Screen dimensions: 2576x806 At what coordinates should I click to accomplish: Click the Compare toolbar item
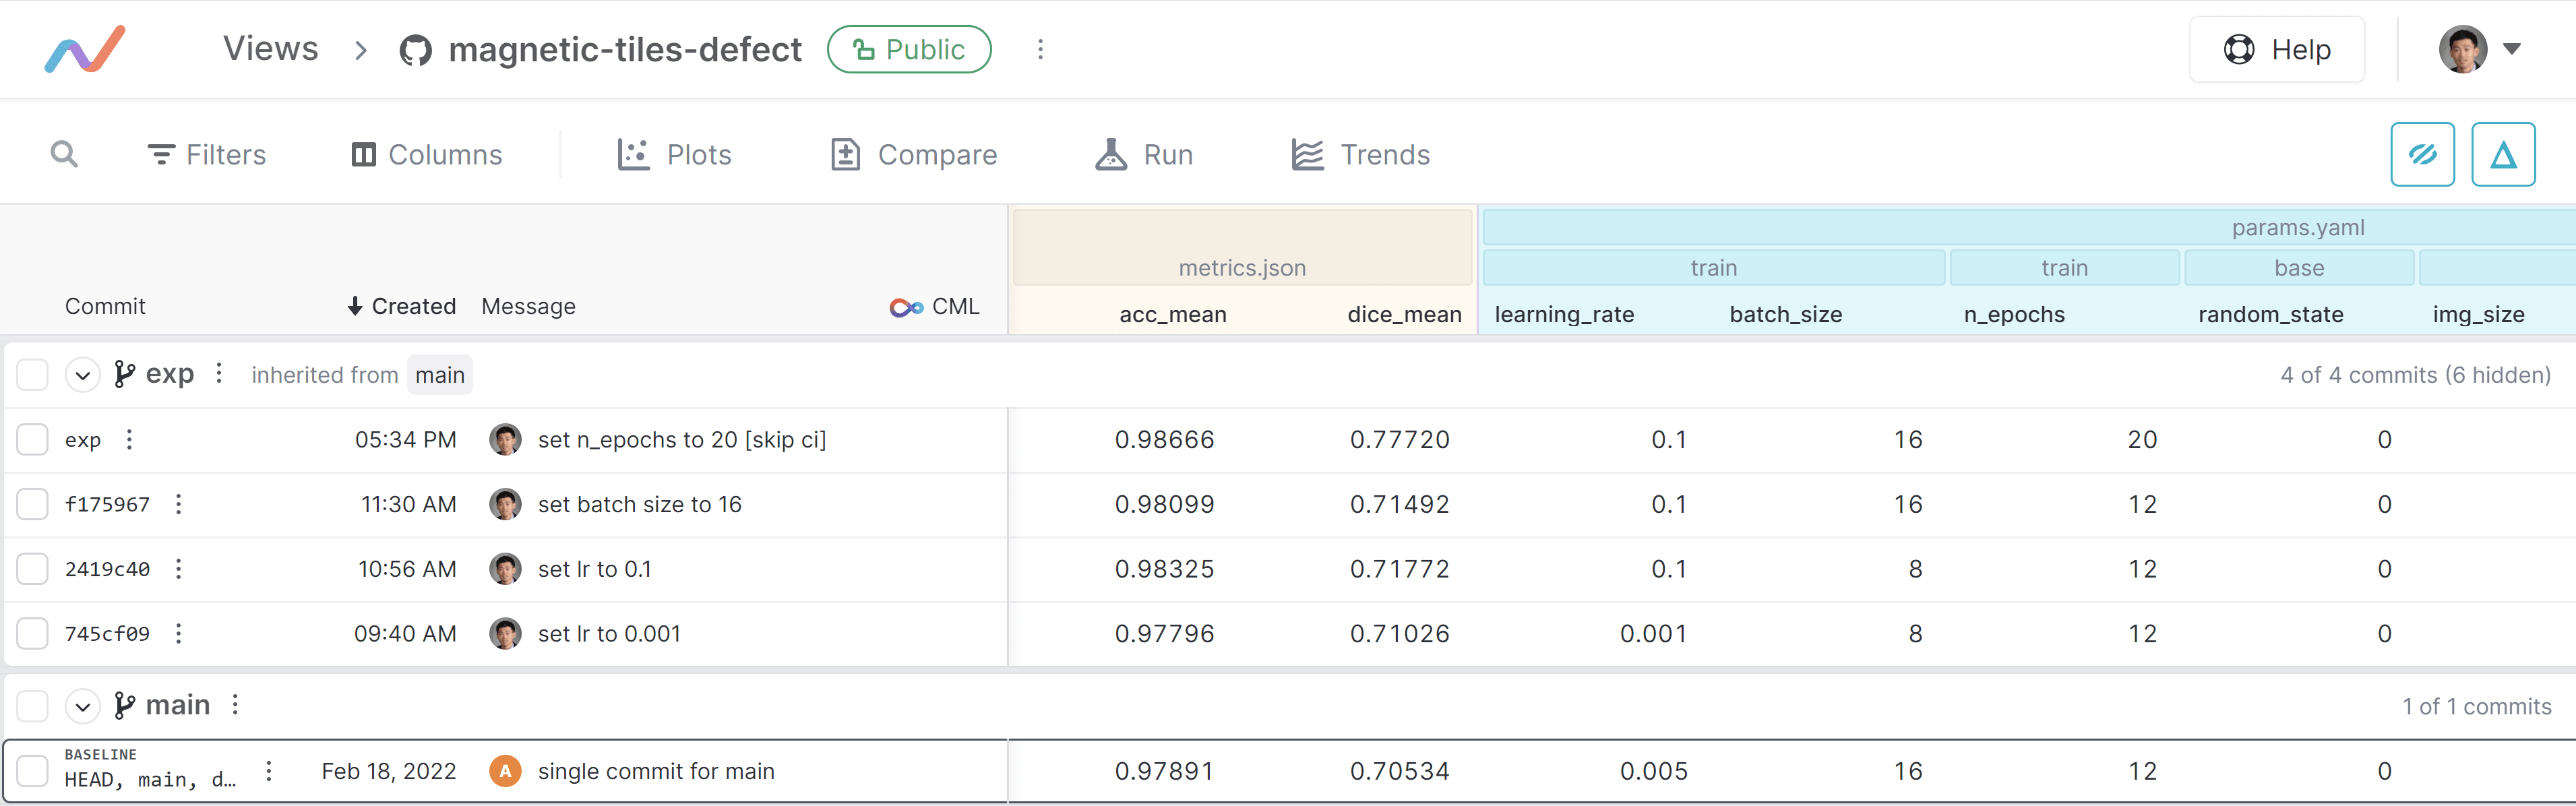click(914, 155)
